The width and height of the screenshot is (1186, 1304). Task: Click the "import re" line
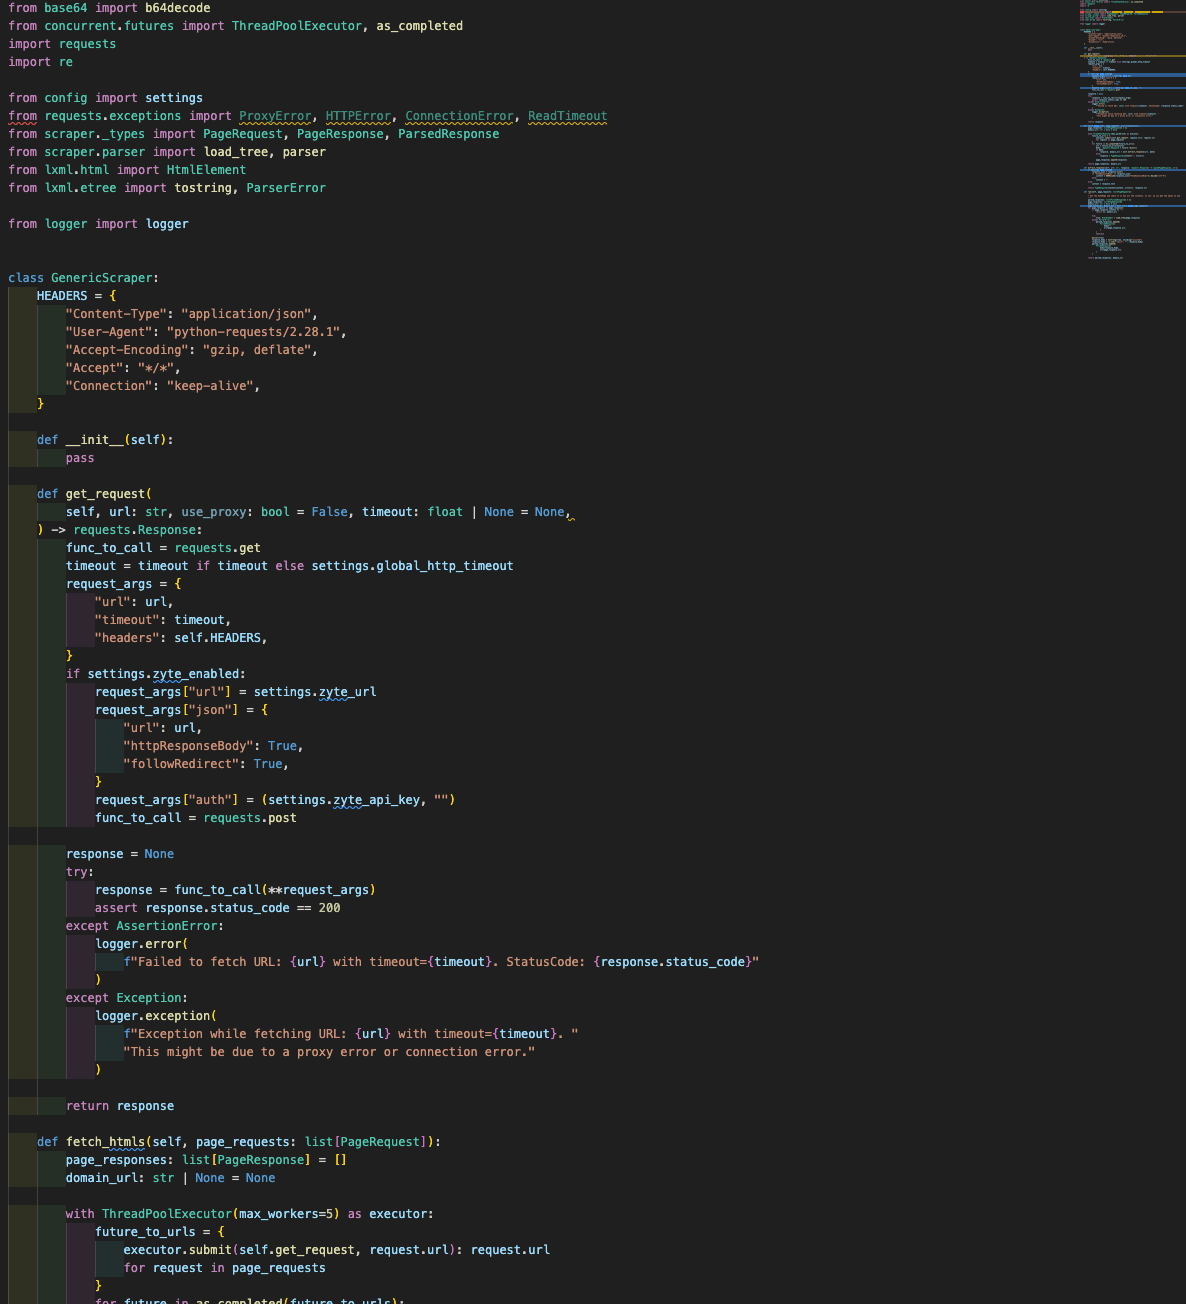pyautogui.click(x=40, y=62)
